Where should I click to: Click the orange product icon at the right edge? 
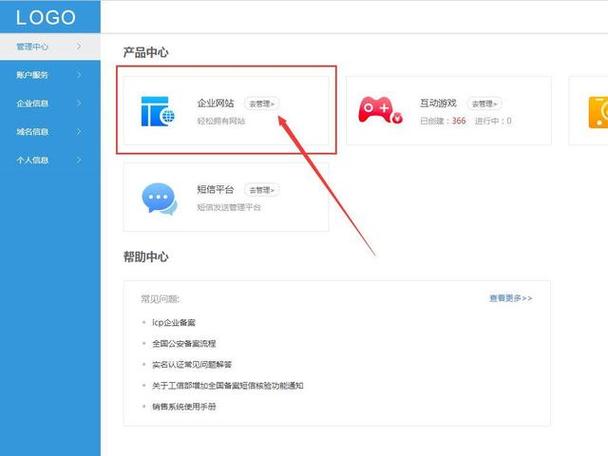point(598,112)
